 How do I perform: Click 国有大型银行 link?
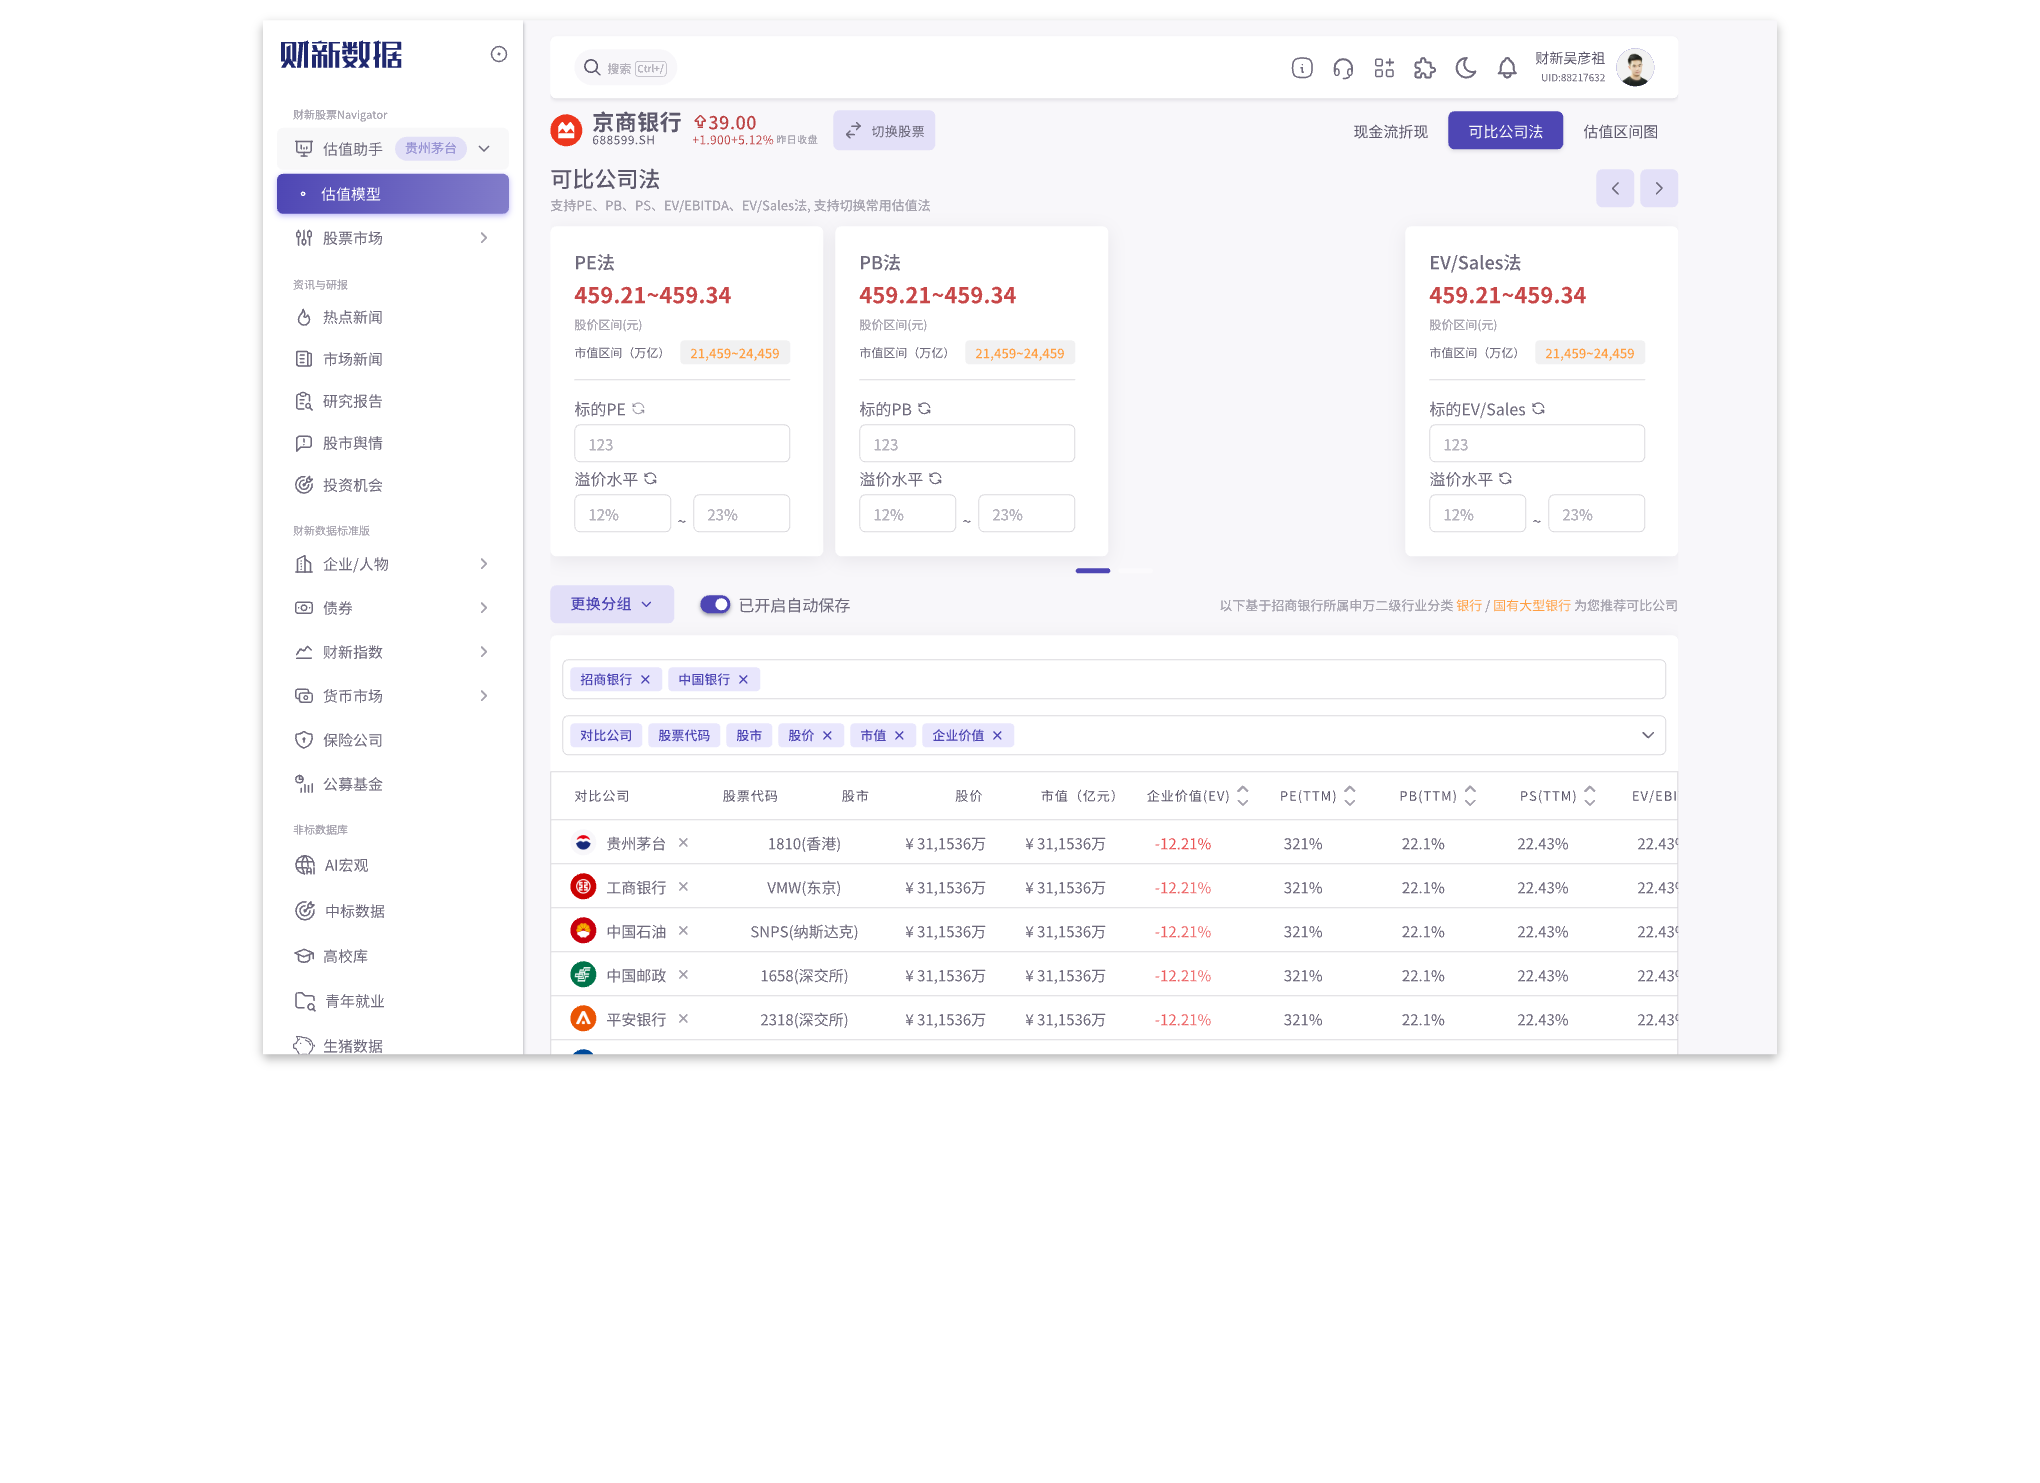click(1532, 606)
